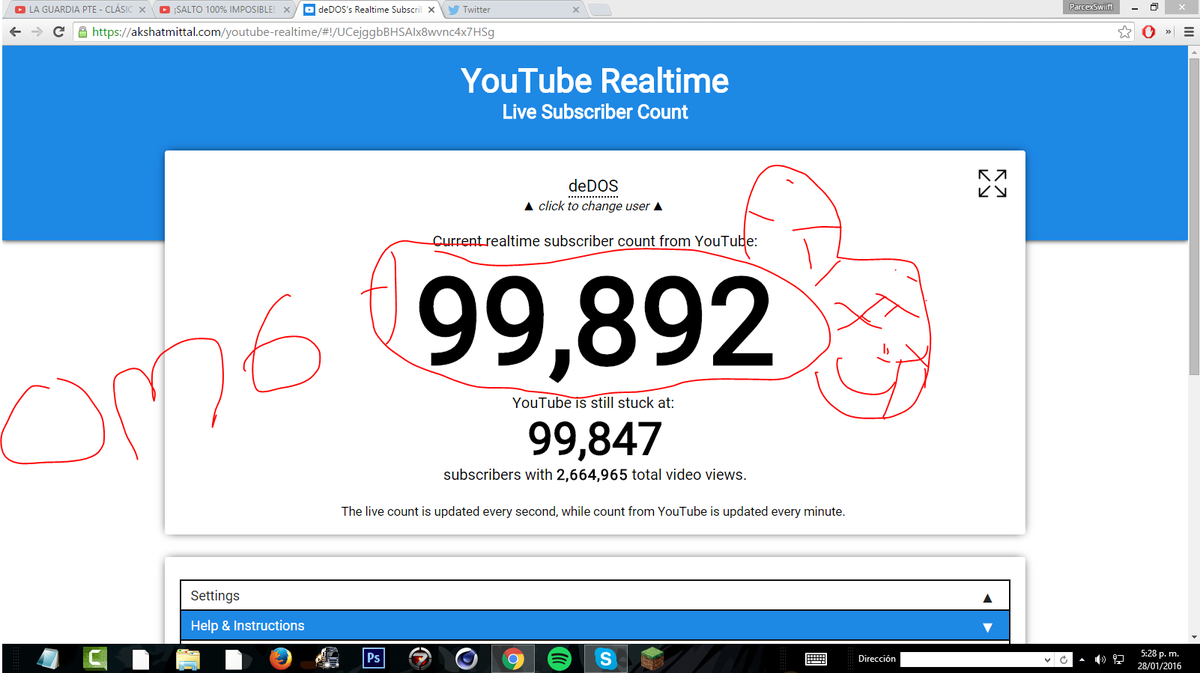This screenshot has width=1200, height=673.
Task: Enter fullscreen mode with the expand arrows icon
Action: pyautogui.click(x=992, y=183)
